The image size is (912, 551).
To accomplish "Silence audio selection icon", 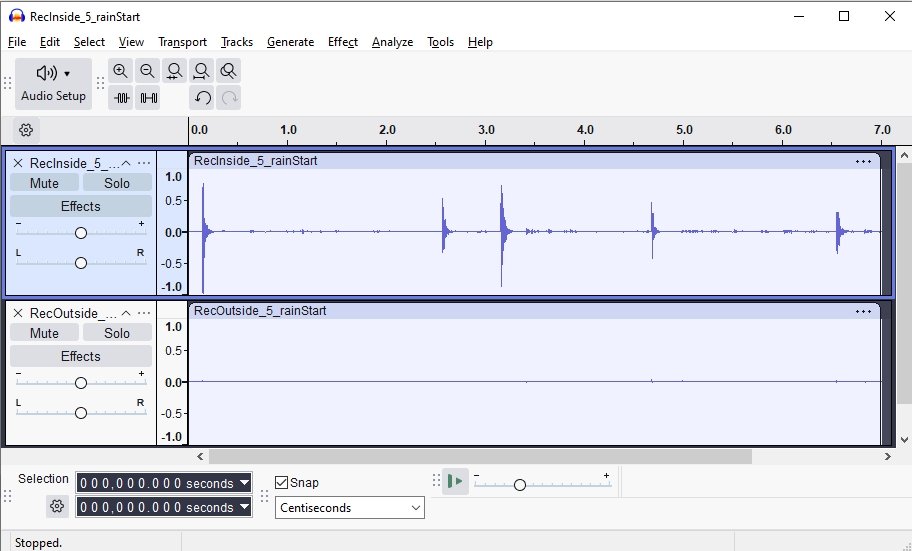I will pyautogui.click(x=149, y=98).
